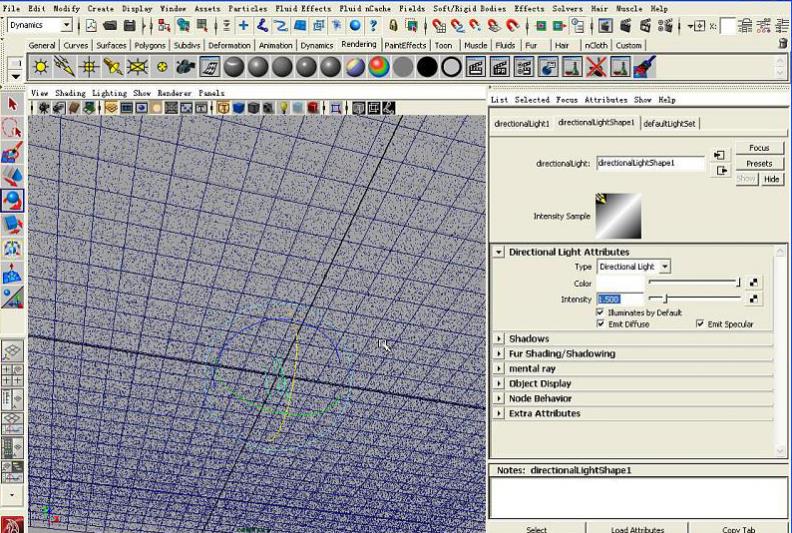Click the Focus button
Screen dimensions: 792x533
click(759, 148)
